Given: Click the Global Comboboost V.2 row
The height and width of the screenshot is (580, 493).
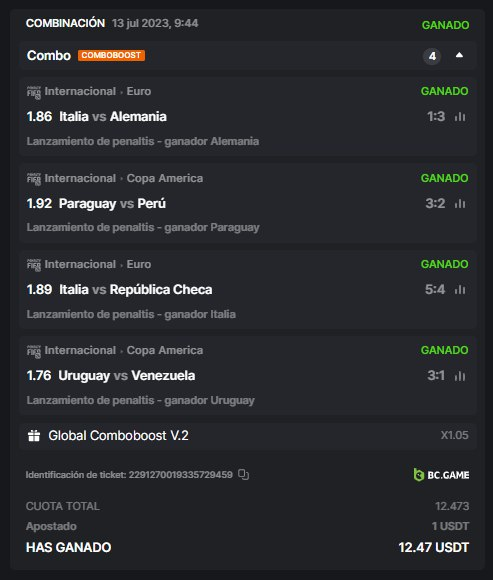Looking at the screenshot, I should 247,436.
